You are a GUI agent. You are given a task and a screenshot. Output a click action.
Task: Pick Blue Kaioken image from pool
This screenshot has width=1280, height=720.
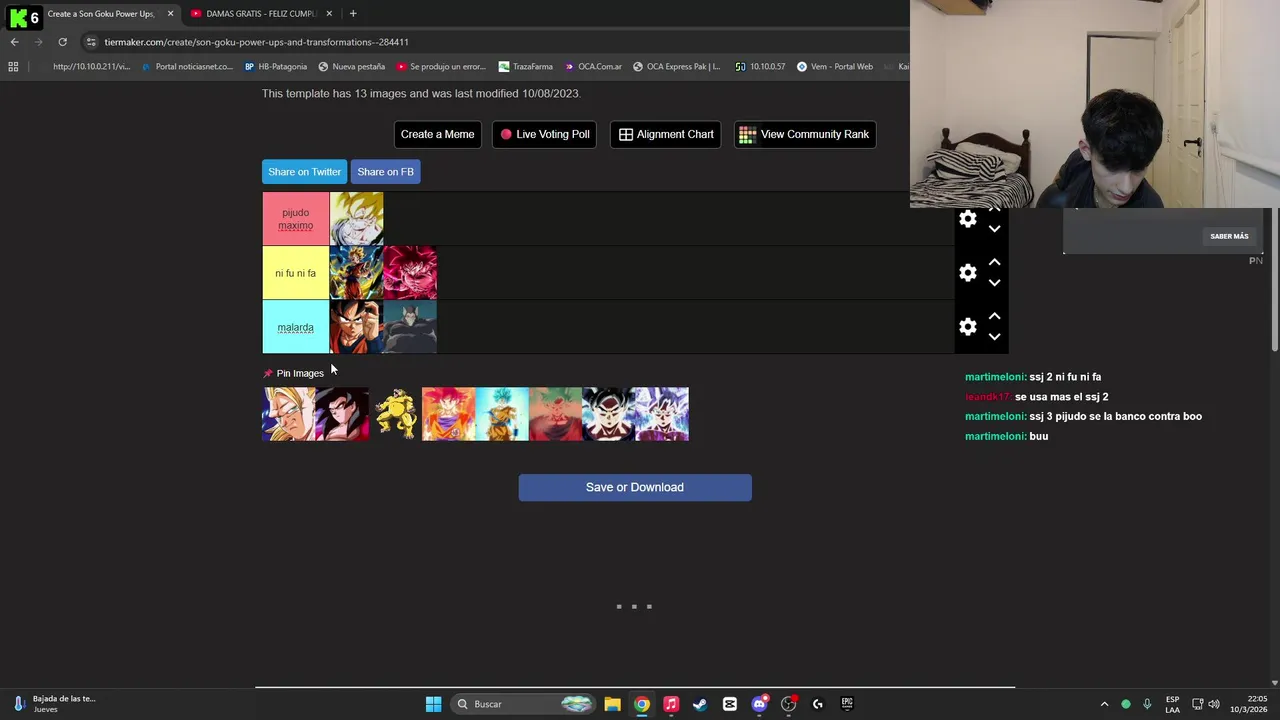[x=555, y=414]
